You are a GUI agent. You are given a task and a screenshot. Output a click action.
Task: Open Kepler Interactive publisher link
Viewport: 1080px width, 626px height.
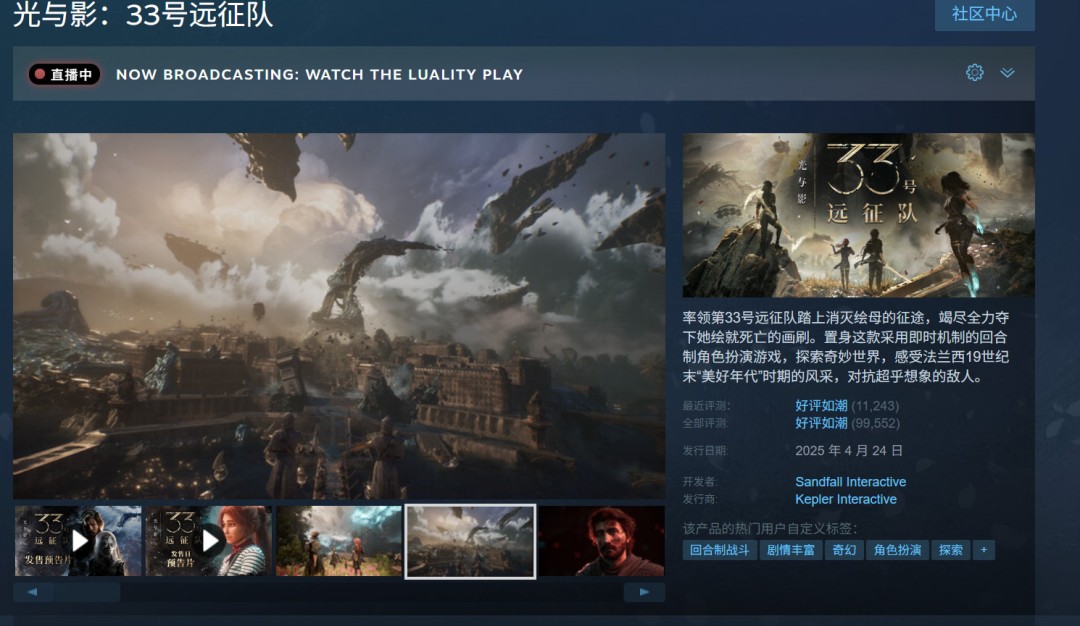[x=845, y=499]
